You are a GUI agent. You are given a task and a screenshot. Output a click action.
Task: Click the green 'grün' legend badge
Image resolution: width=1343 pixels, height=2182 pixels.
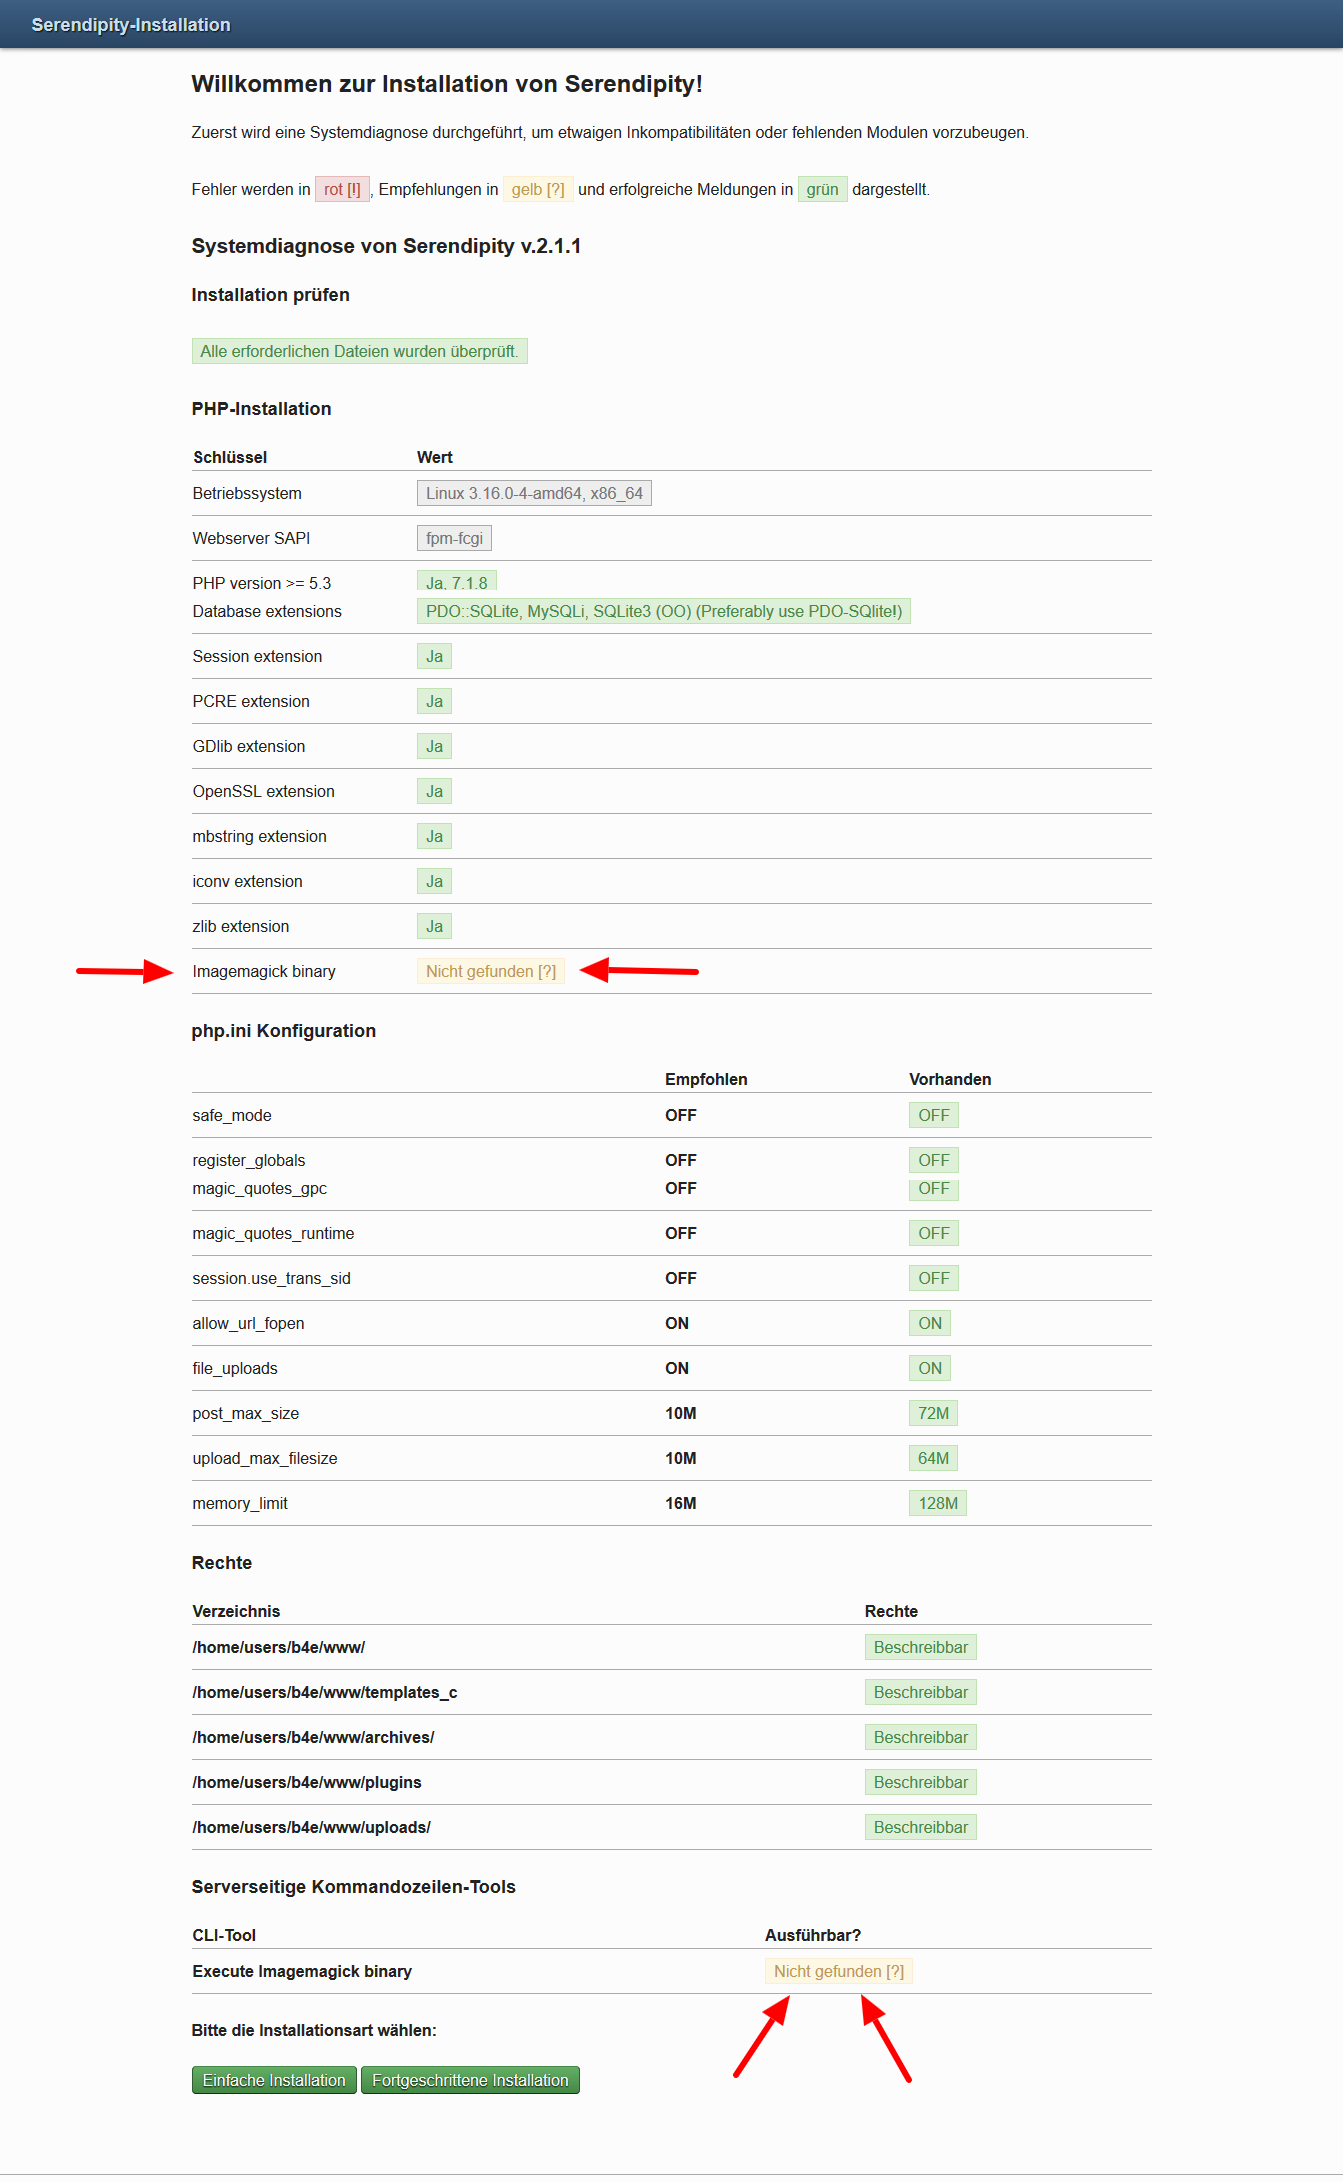[x=822, y=189]
